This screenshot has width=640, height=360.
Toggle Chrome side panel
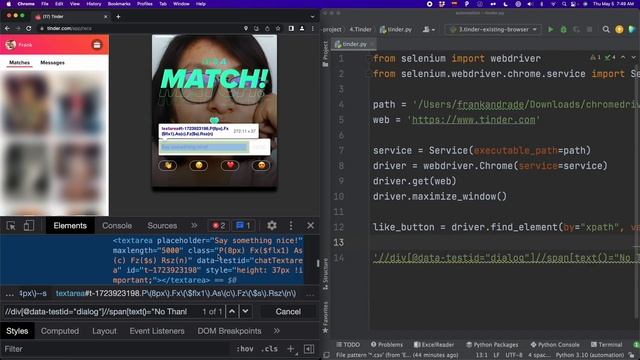291,28
